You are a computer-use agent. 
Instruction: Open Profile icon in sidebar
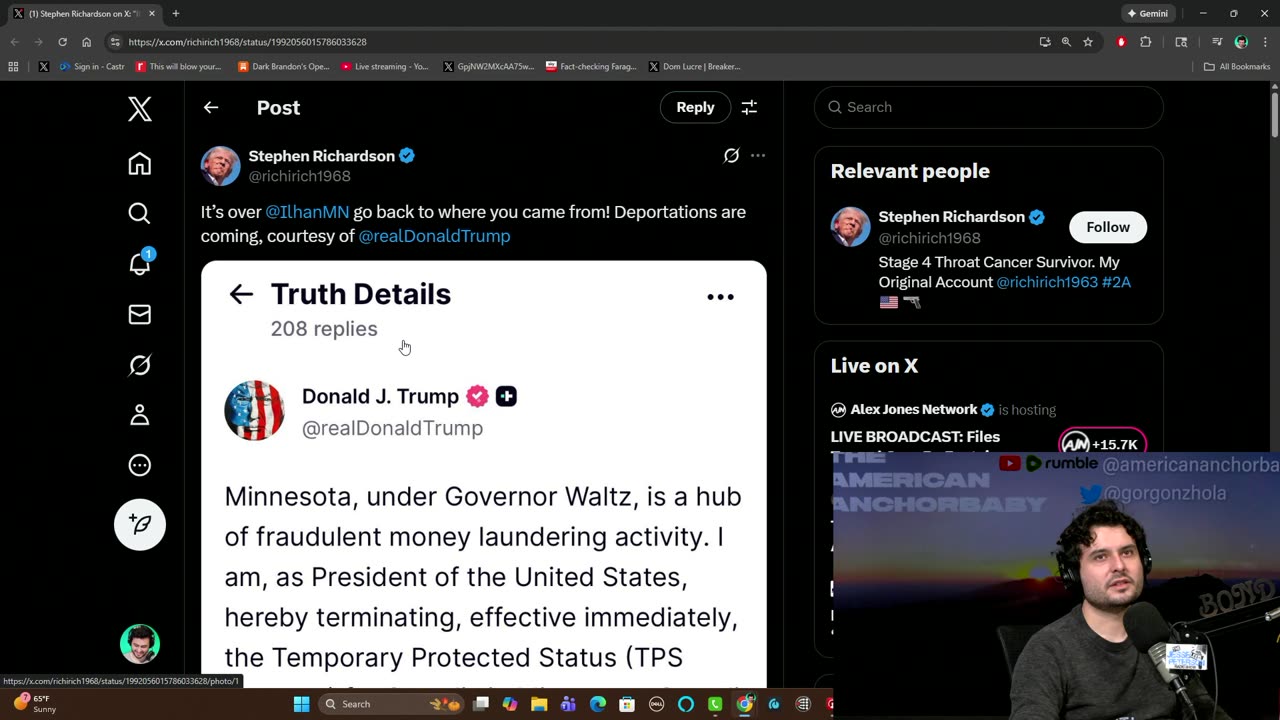(x=140, y=415)
